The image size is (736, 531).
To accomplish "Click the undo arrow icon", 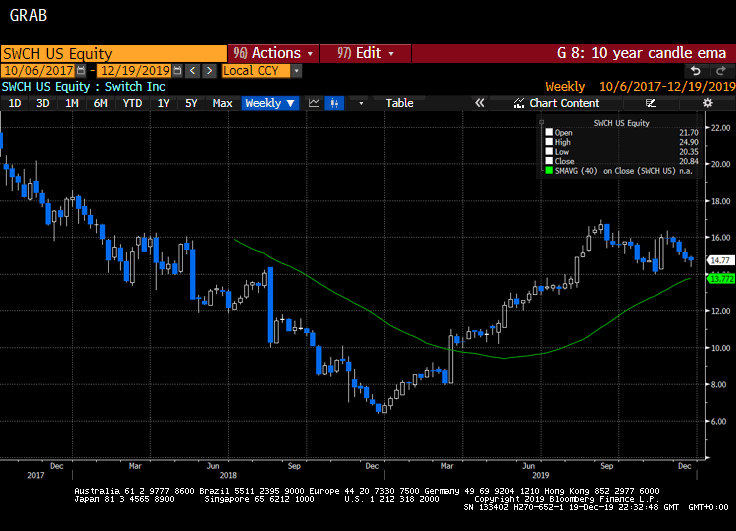I will click(x=696, y=71).
